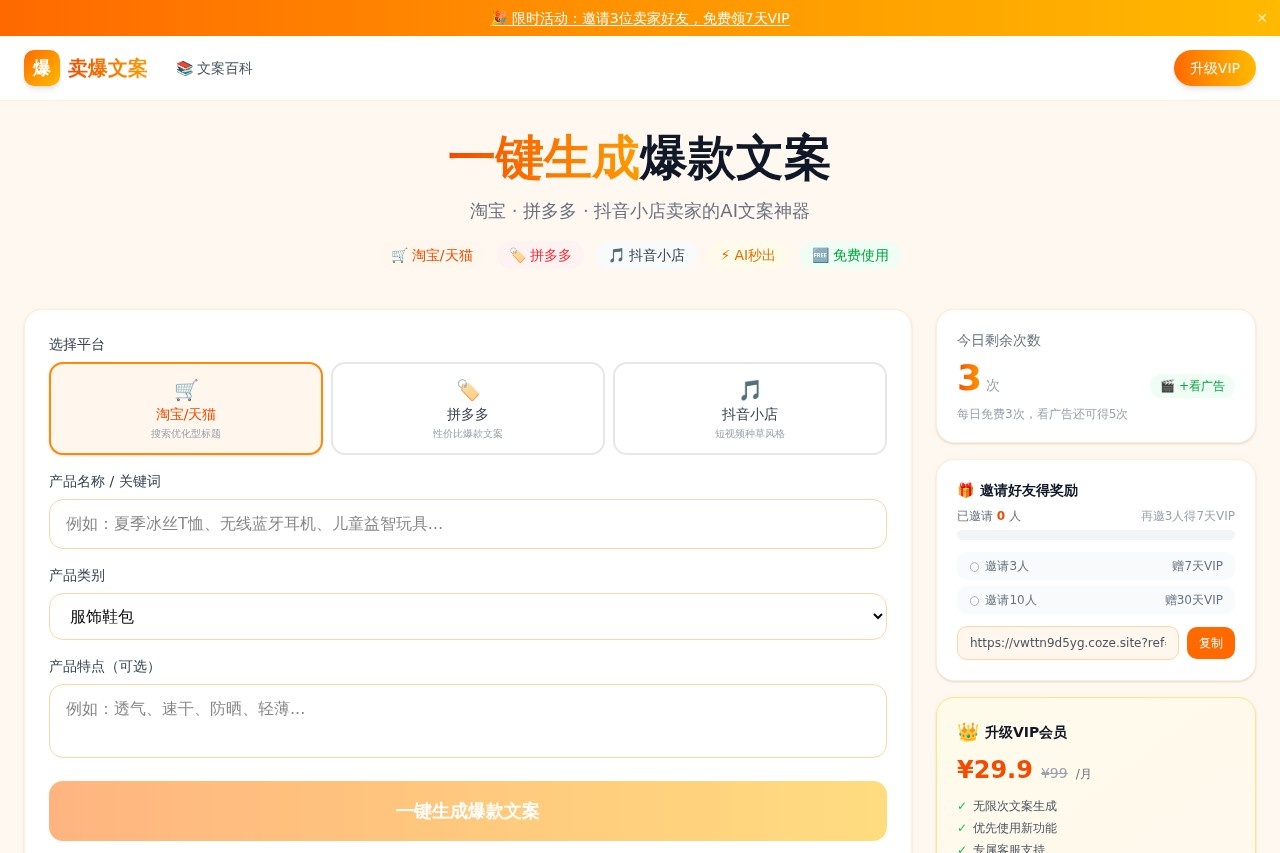
Task: Select the 邀请3人 reward row
Action: (1096, 566)
